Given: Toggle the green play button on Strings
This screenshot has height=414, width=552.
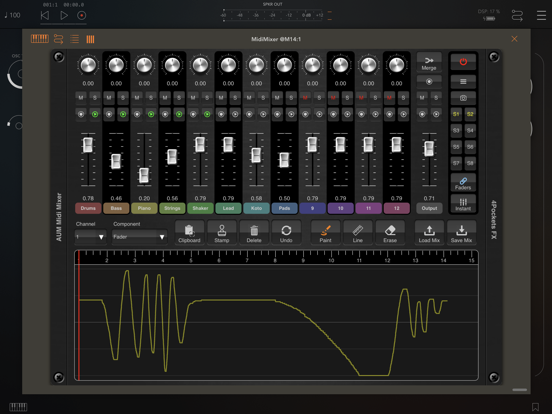Looking at the screenshot, I should point(179,114).
